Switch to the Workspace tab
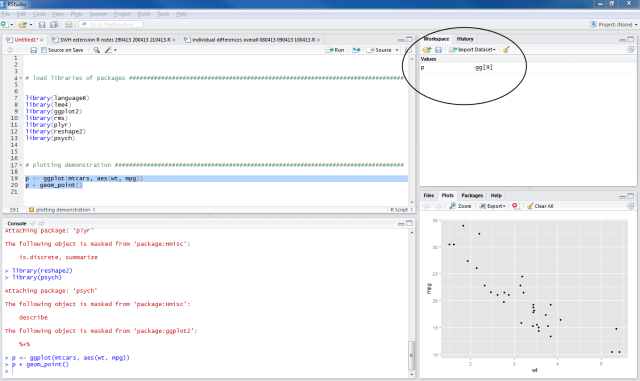This screenshot has width=640, height=381. 436,39
